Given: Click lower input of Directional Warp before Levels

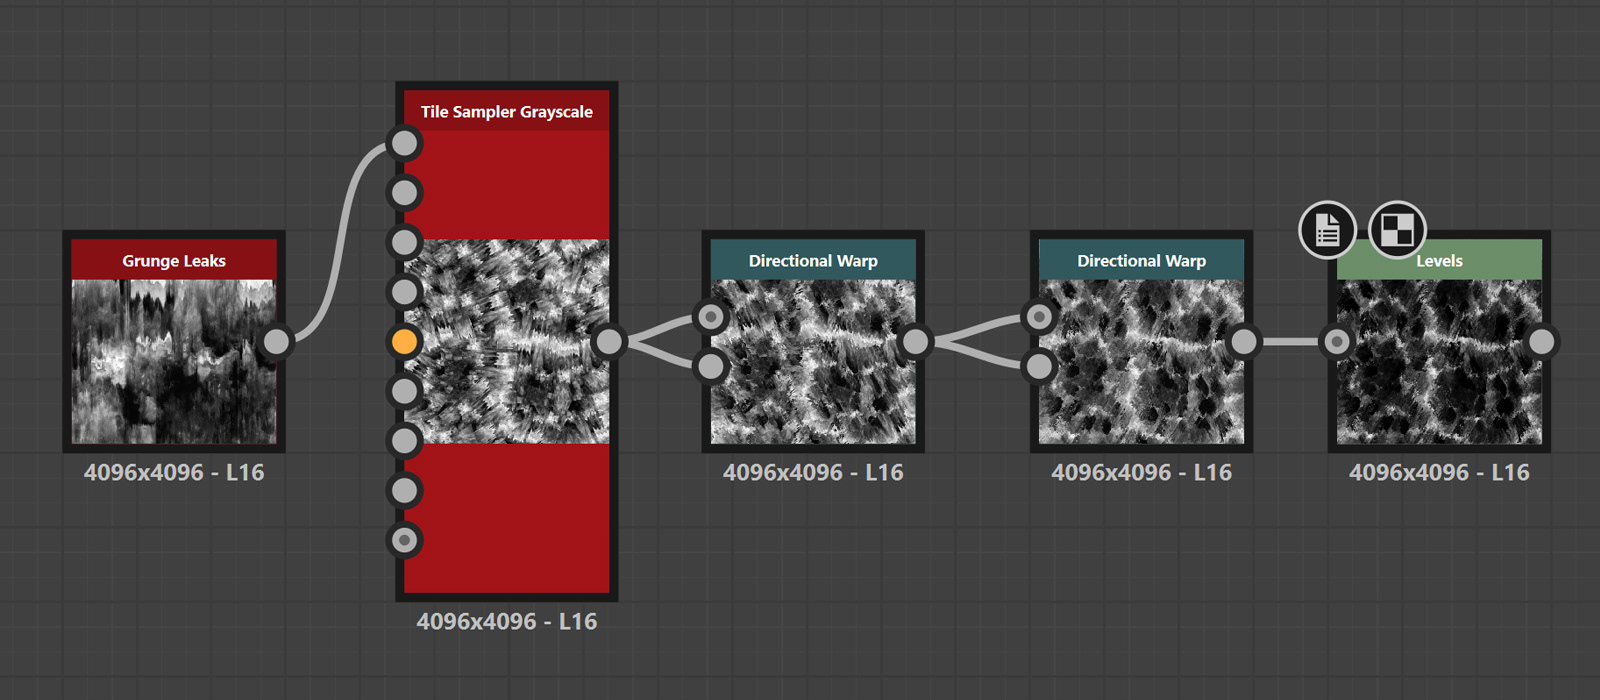Looking at the screenshot, I should (x=1040, y=367).
